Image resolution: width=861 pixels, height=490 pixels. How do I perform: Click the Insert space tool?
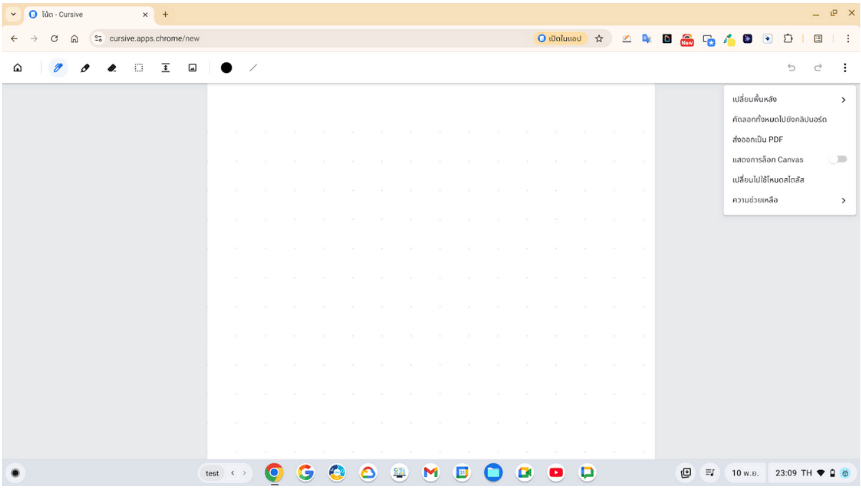166,68
